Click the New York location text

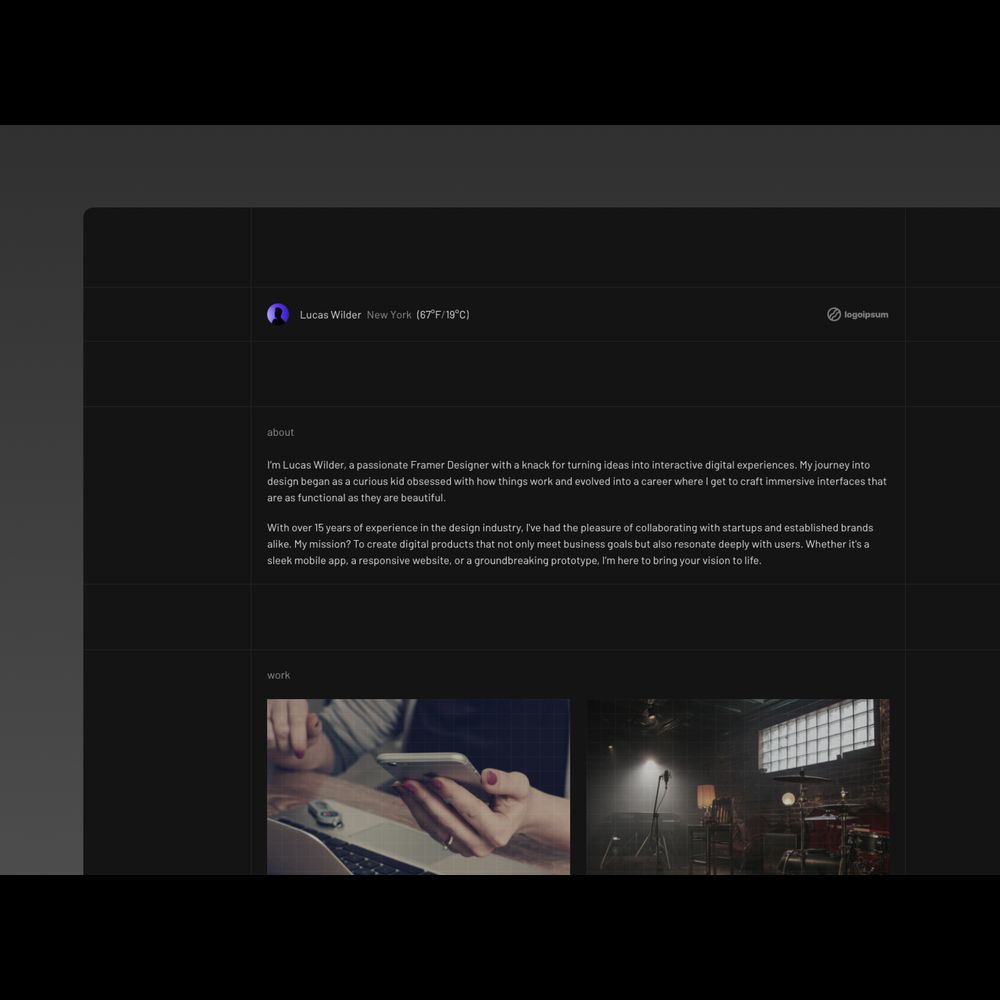[389, 315]
